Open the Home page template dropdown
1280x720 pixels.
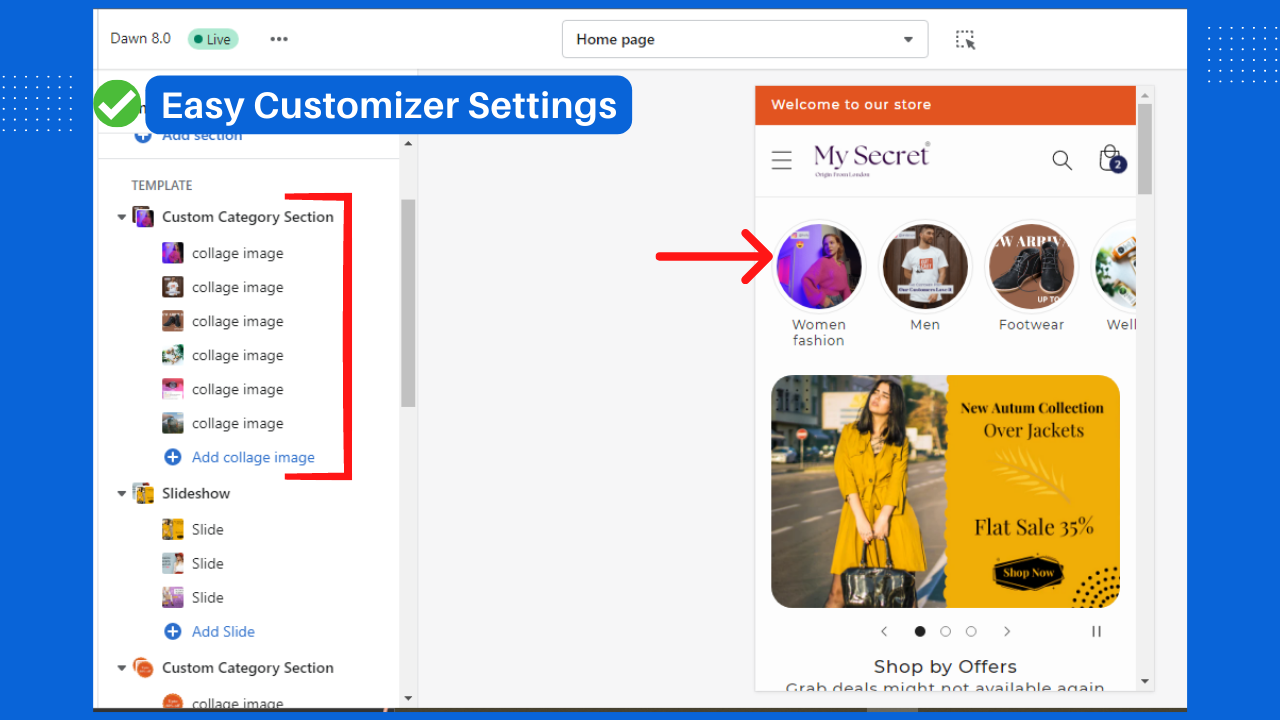tap(744, 39)
